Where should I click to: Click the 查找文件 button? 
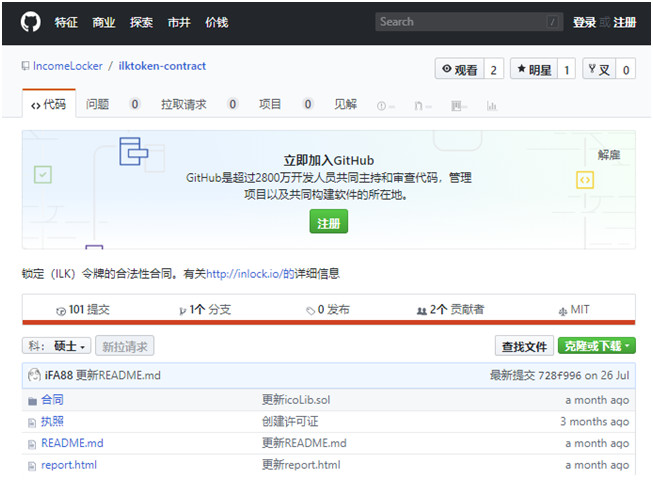pos(524,346)
